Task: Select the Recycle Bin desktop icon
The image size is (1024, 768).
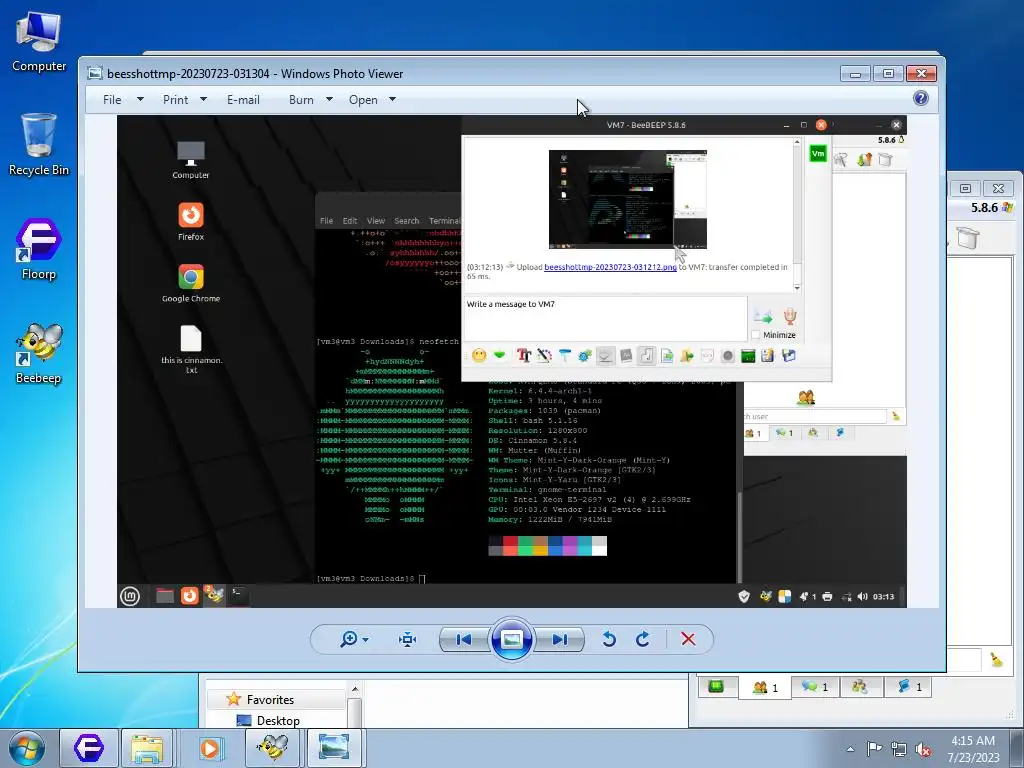Action: click(39, 145)
